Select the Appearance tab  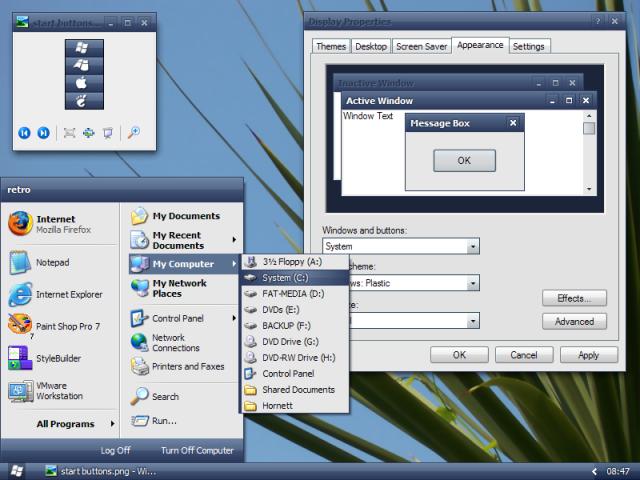click(480, 45)
